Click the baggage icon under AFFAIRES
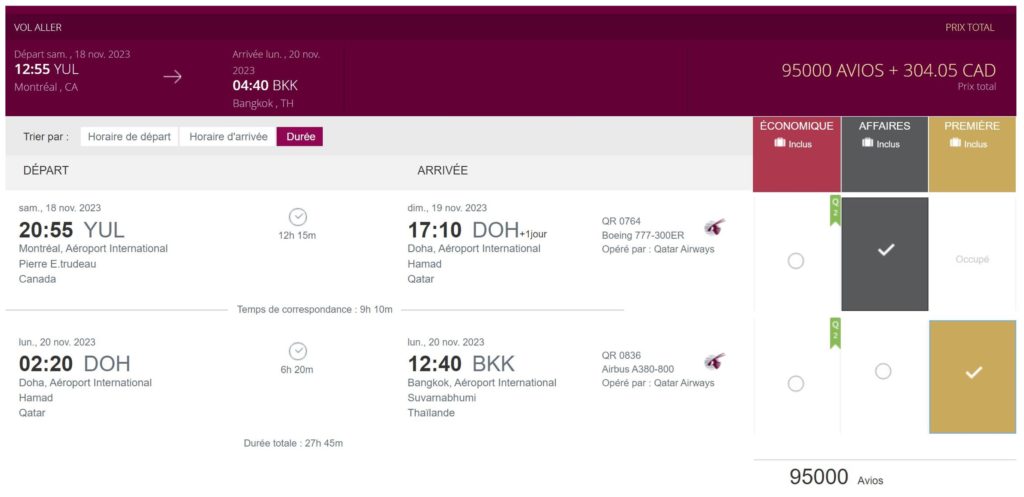 [x=868, y=143]
